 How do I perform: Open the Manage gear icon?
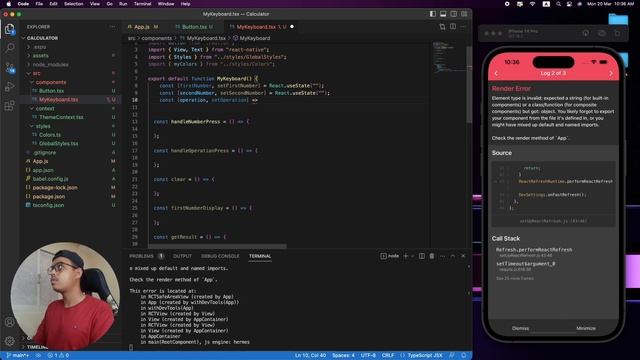click(9, 340)
